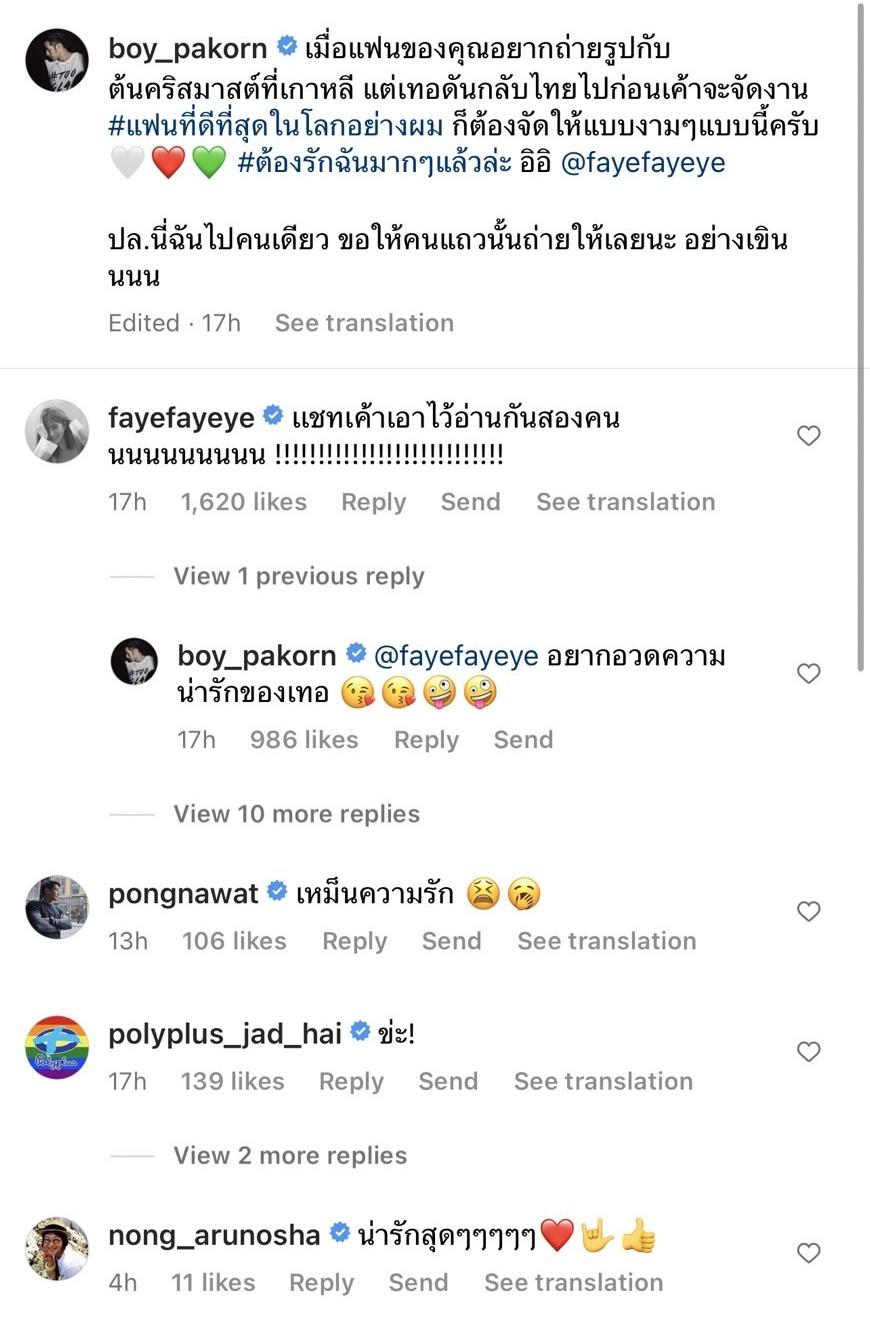The height and width of the screenshot is (1331, 870).
Task: Like boy_pakorn's reply with the heart
Action: [x=808, y=673]
